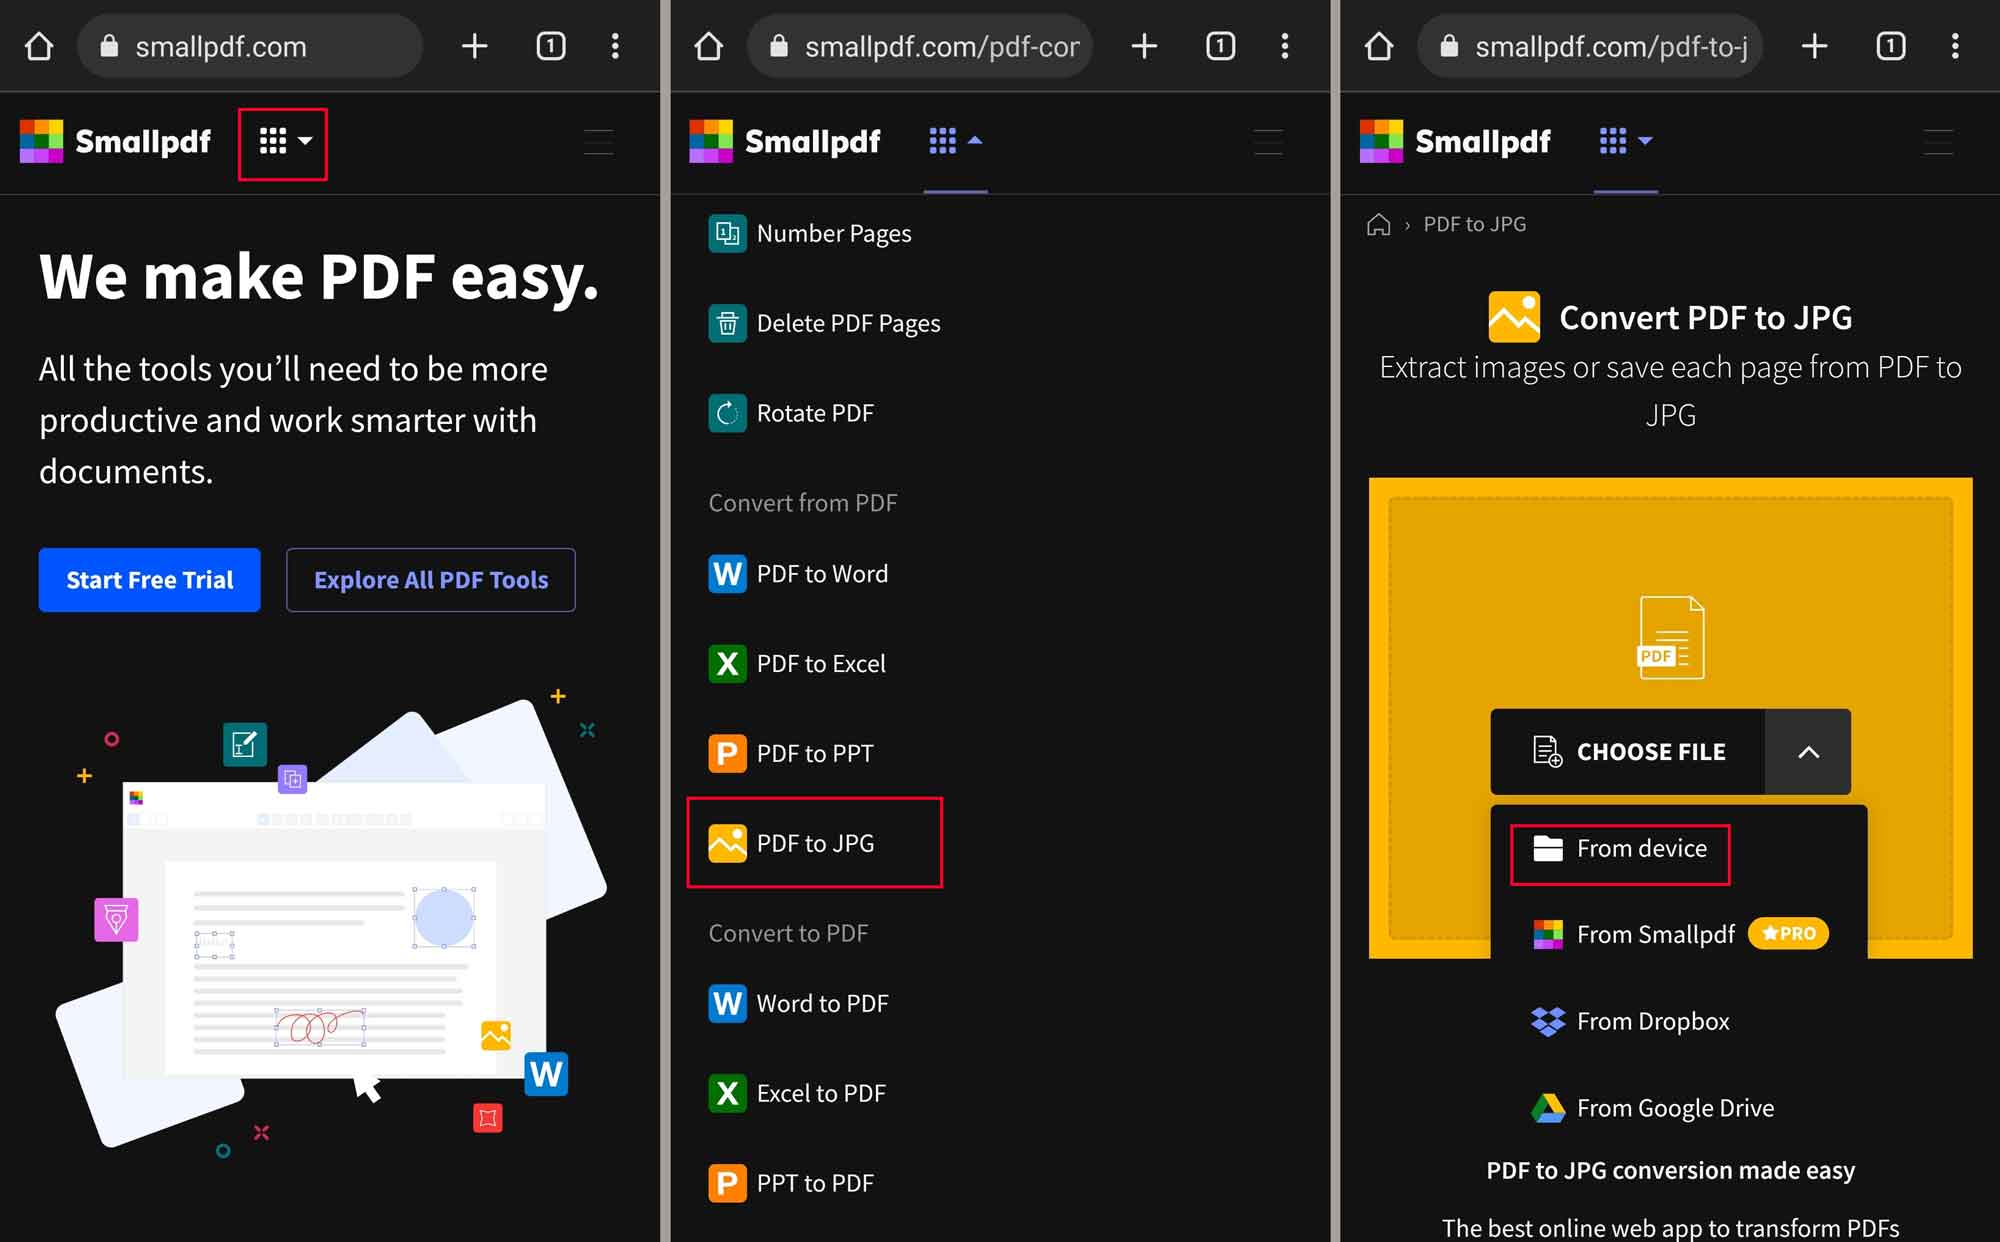Click CHOOSE FILE button

pyautogui.click(x=1628, y=752)
